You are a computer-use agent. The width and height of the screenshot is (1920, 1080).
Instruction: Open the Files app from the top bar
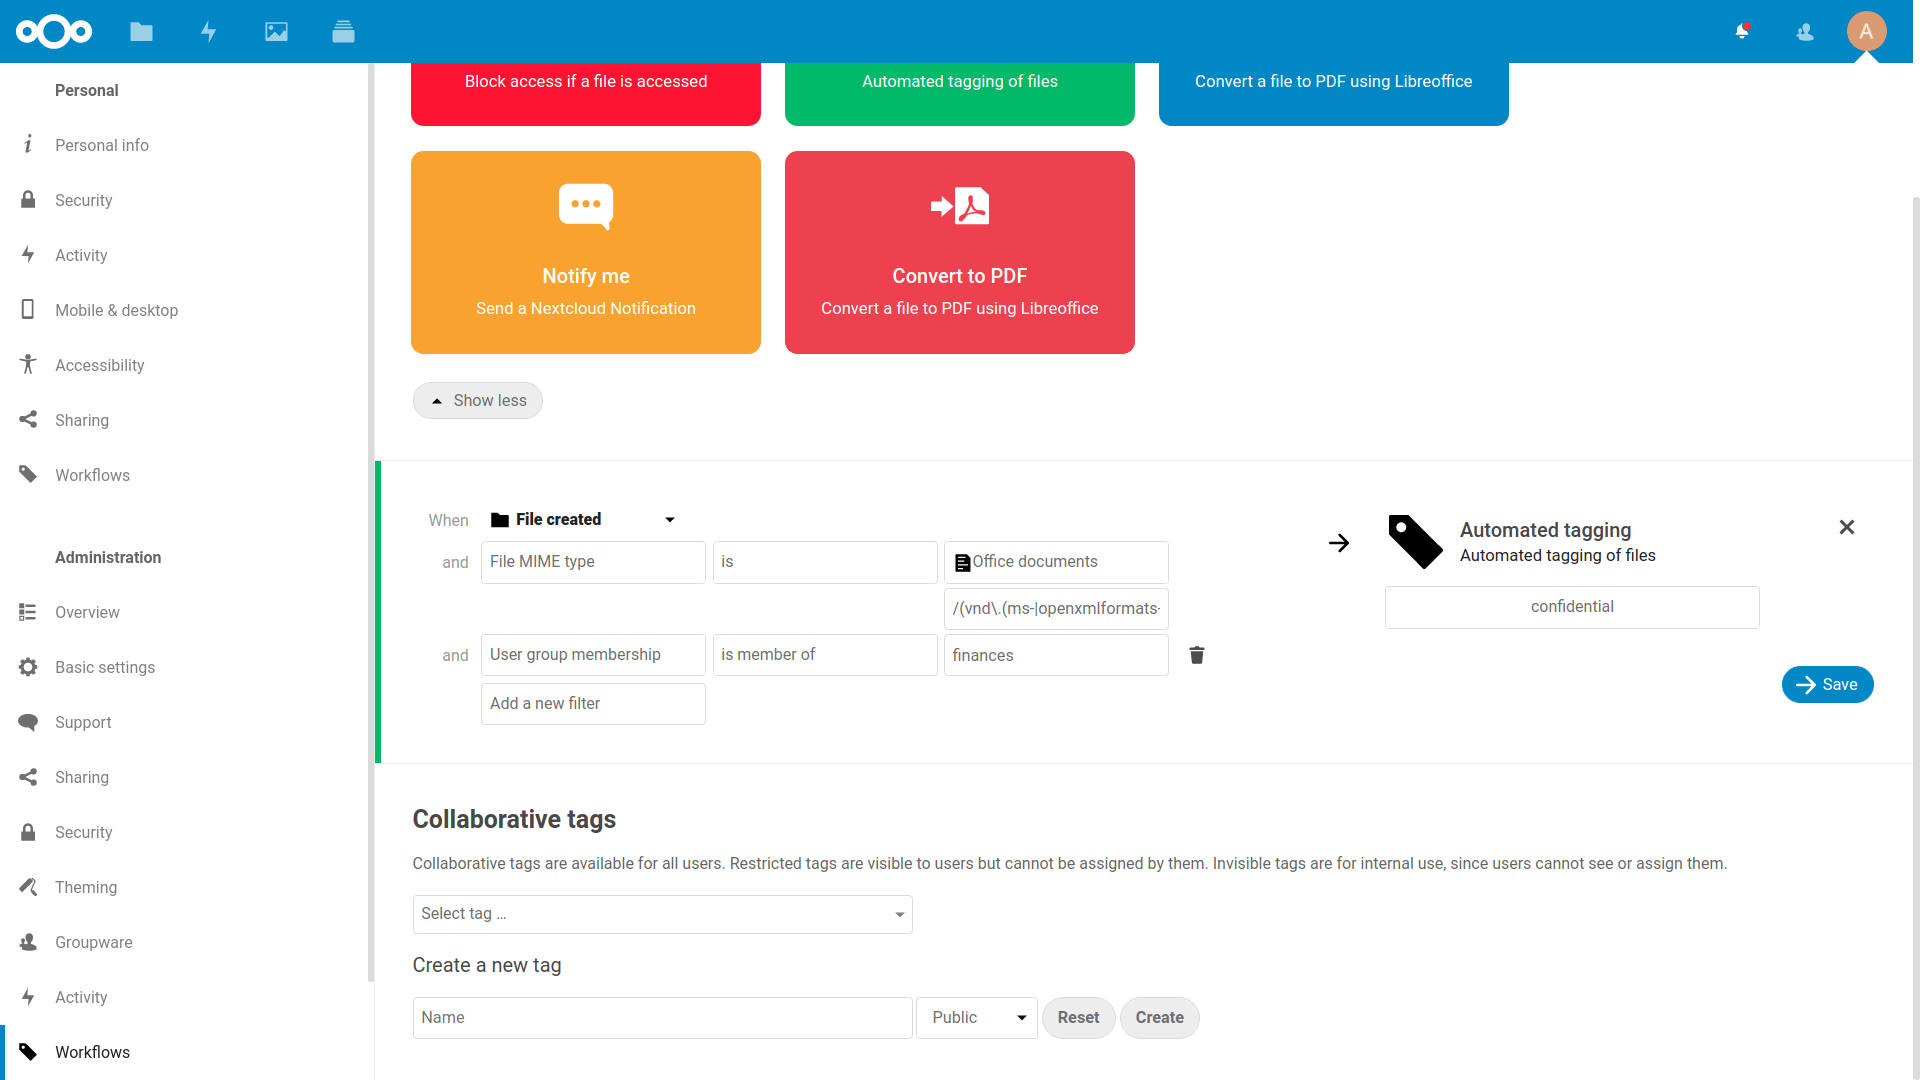[141, 31]
